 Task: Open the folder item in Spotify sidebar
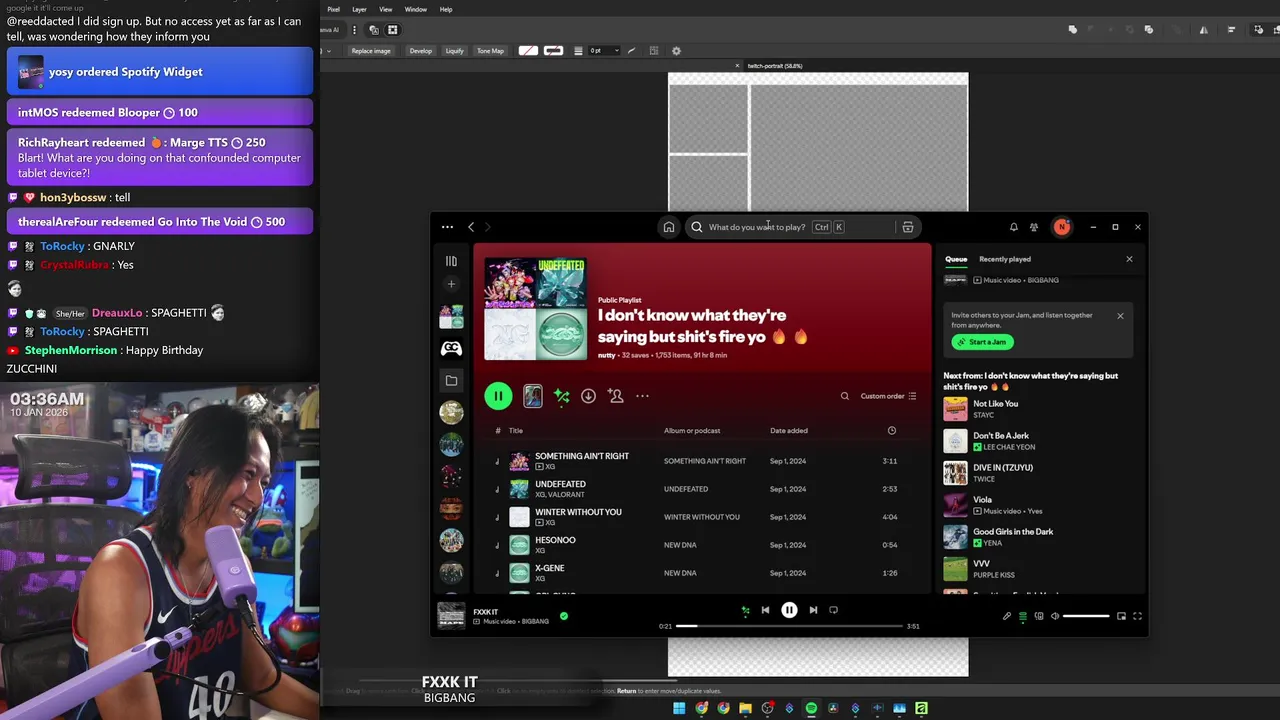pos(451,380)
